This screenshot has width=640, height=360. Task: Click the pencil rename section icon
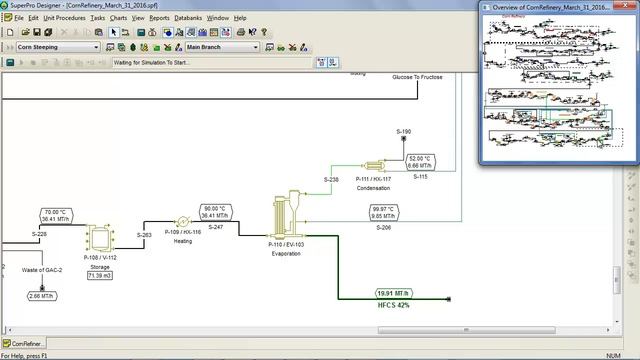pyautogui.click(x=179, y=47)
